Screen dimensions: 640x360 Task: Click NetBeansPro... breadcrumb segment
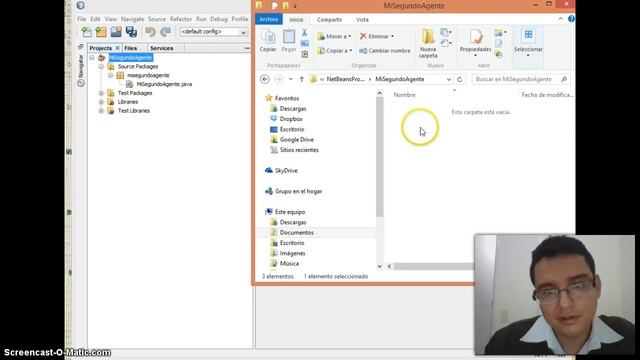click(345, 79)
